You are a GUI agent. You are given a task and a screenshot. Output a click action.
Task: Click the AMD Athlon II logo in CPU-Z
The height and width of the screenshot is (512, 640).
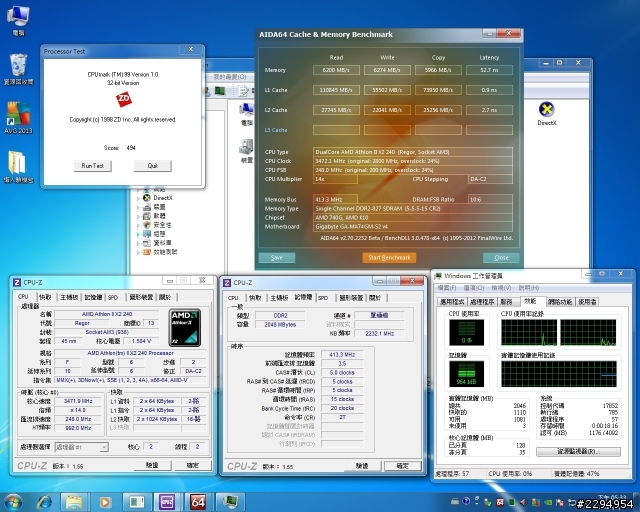(185, 327)
